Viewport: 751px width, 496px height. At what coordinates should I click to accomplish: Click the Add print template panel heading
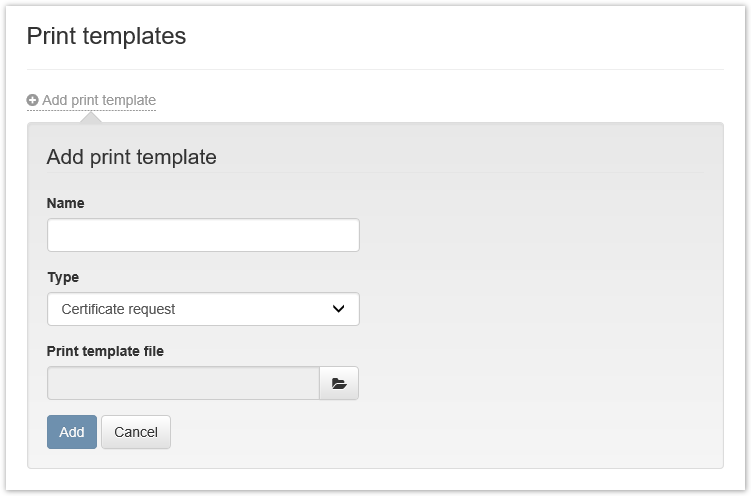132,157
